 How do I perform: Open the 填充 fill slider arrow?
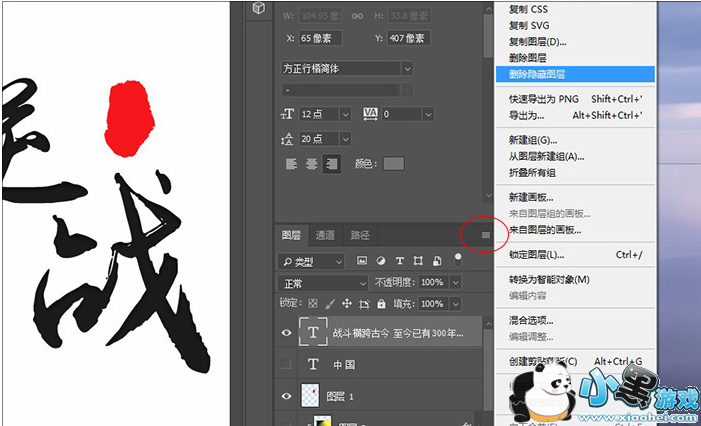pos(456,304)
